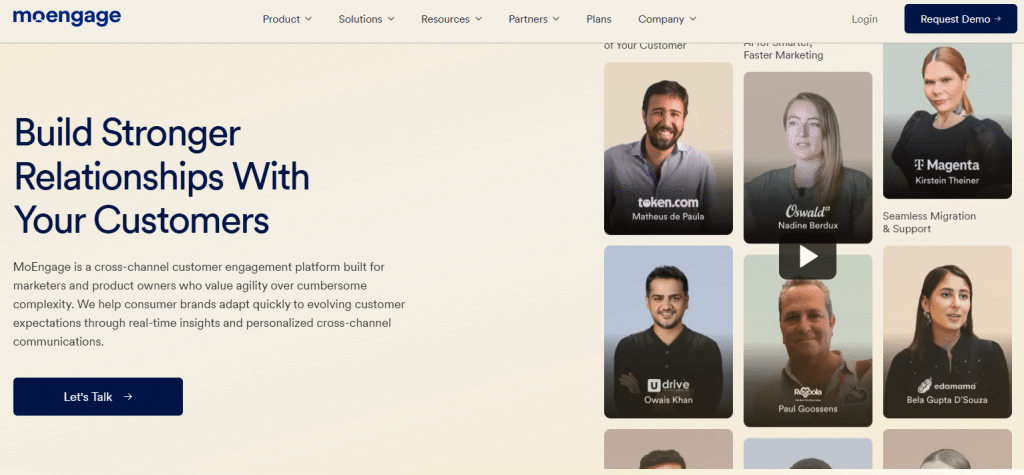Open Paul Goossens testimonial card
The width and height of the screenshot is (1024, 475).
click(808, 341)
